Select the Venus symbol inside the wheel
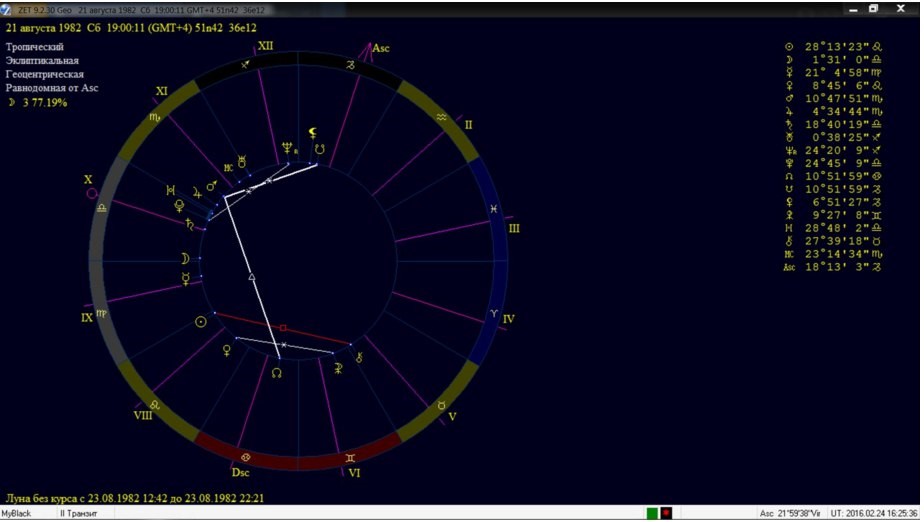 coord(226,350)
